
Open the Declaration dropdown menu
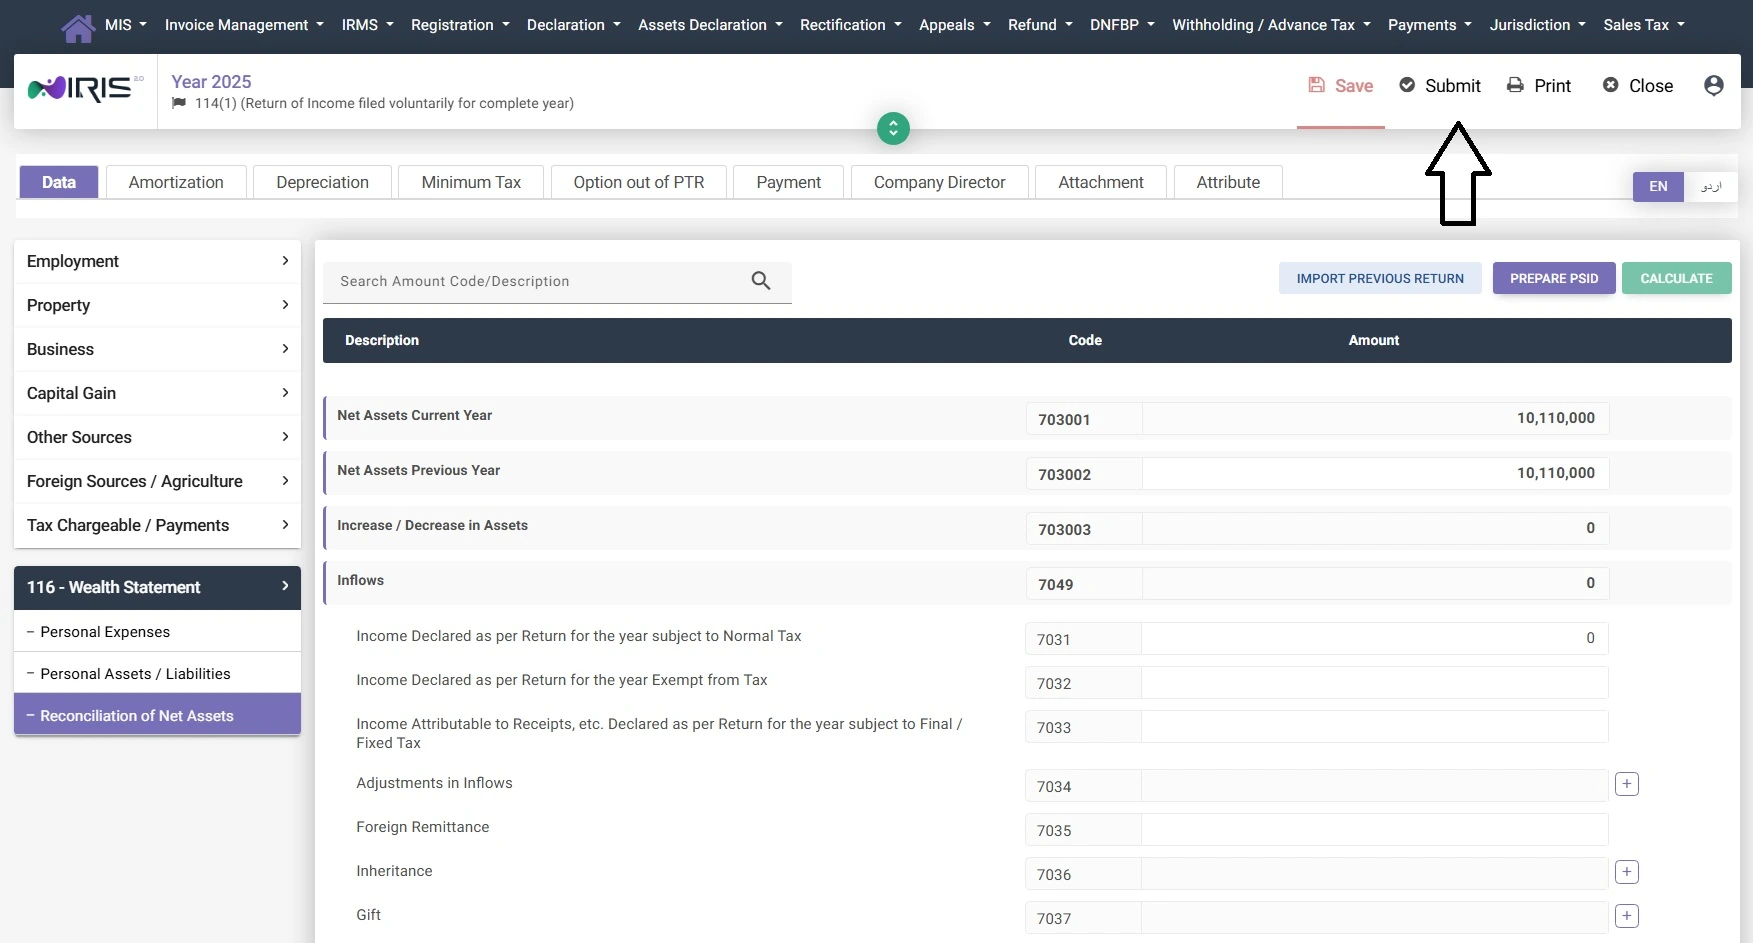click(574, 25)
